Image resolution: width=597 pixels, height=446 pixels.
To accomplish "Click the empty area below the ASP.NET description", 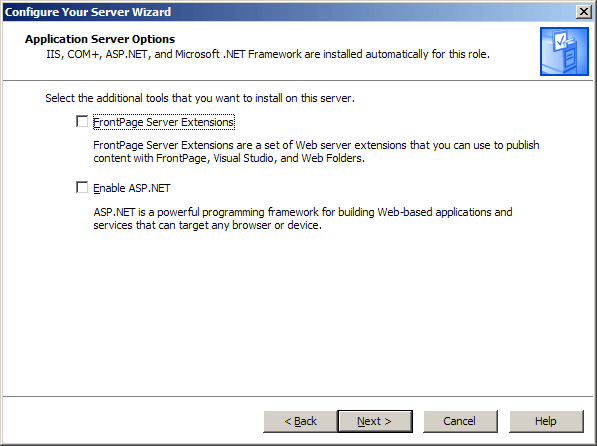I will pyautogui.click(x=298, y=312).
